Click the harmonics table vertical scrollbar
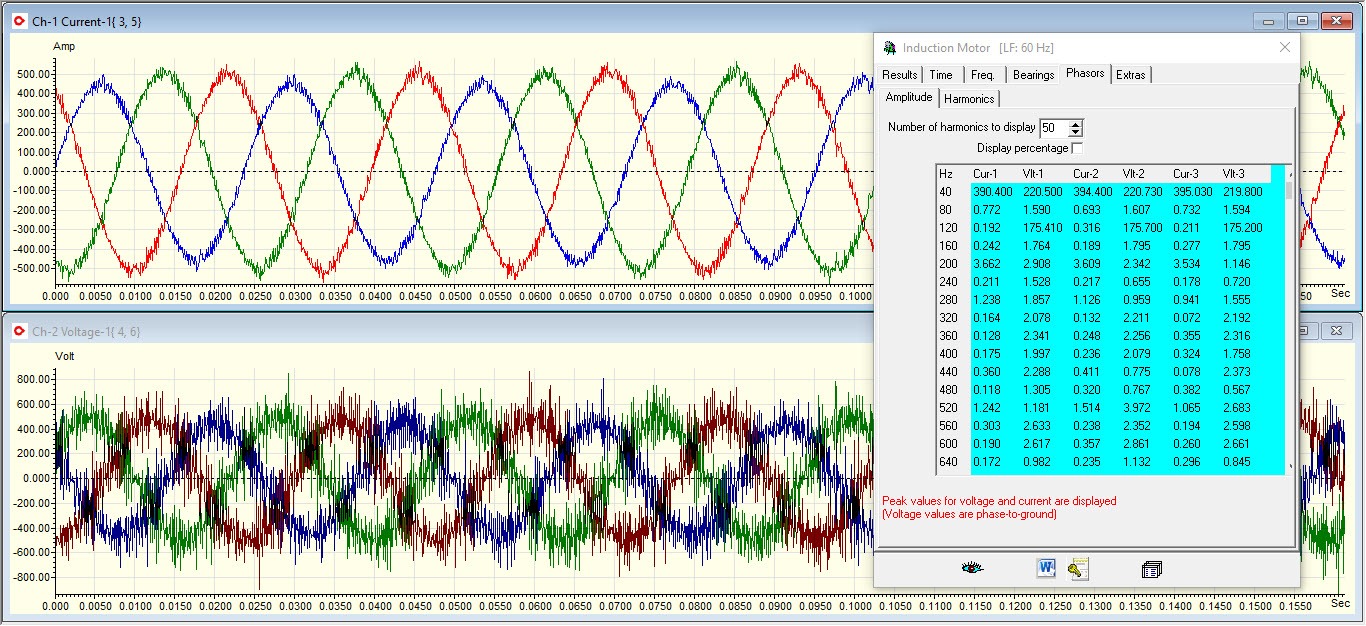1366x626 pixels. pyautogui.click(x=1288, y=320)
